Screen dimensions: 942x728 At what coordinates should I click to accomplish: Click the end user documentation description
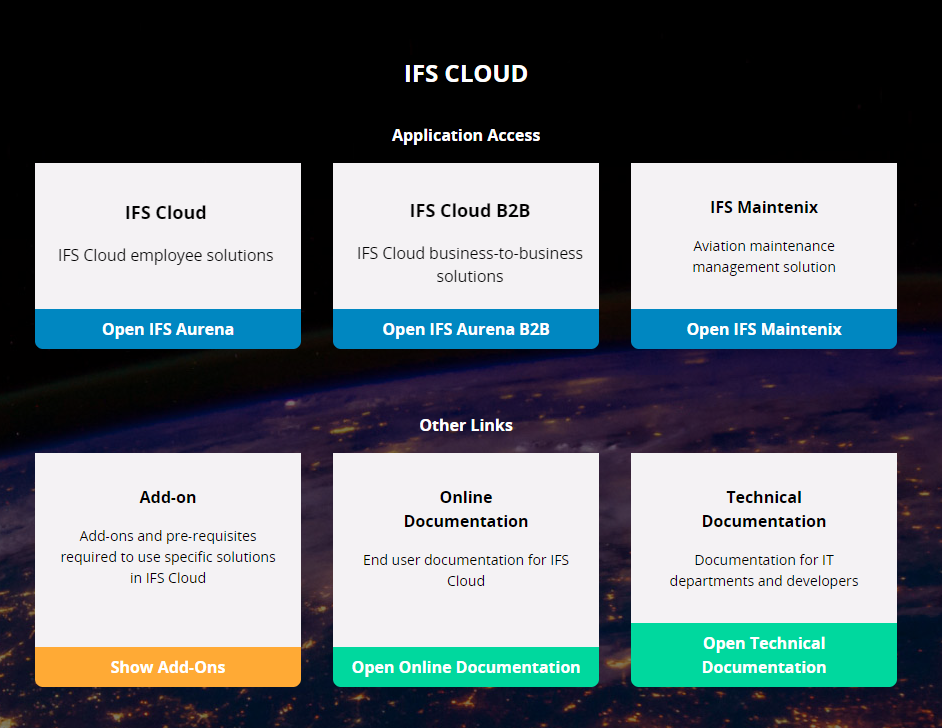[465, 570]
